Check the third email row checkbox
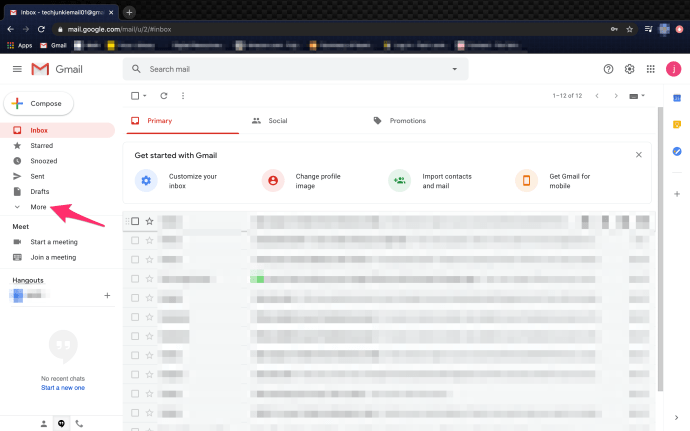 coord(135,259)
